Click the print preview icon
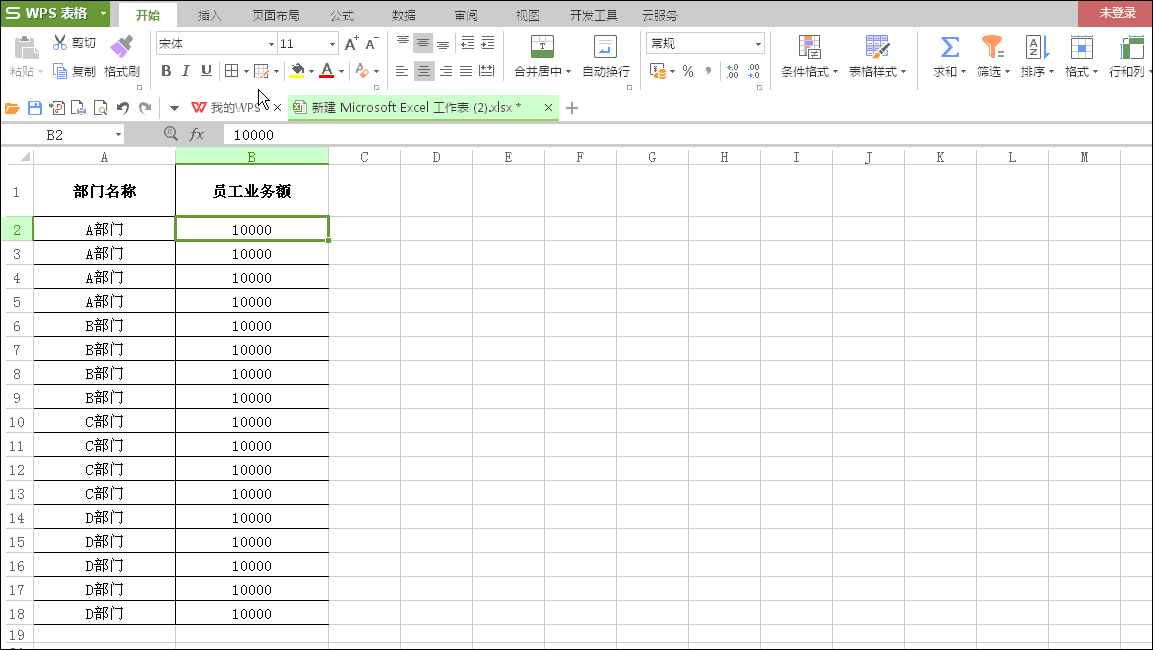1153x650 pixels. click(x=101, y=108)
